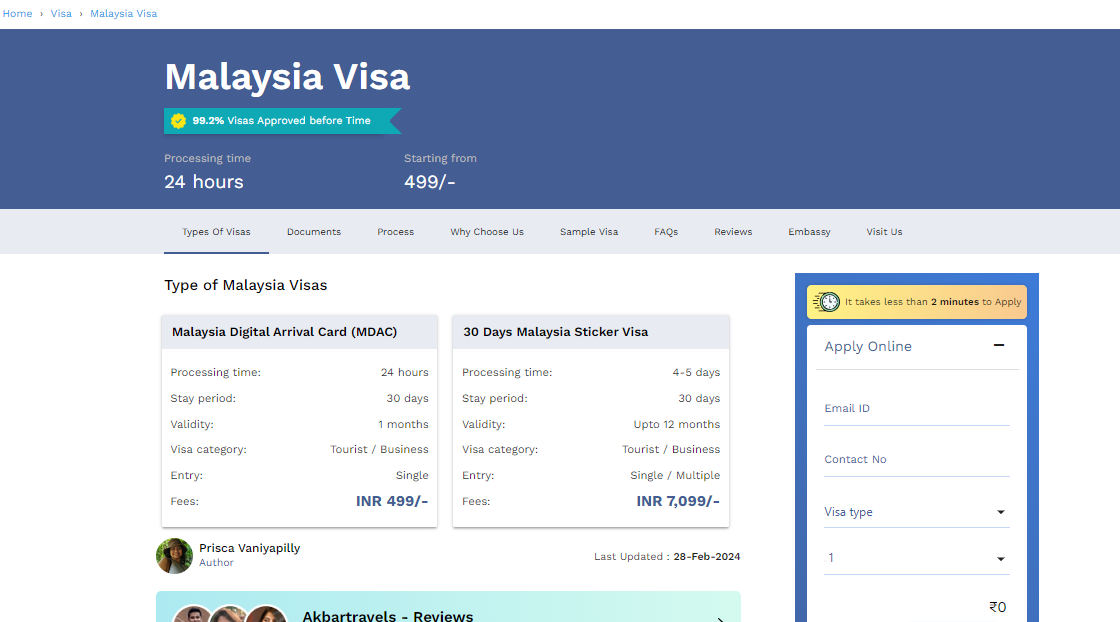Click the ₹0 total amount
Viewport: 1120px width, 622px height.
point(998,607)
